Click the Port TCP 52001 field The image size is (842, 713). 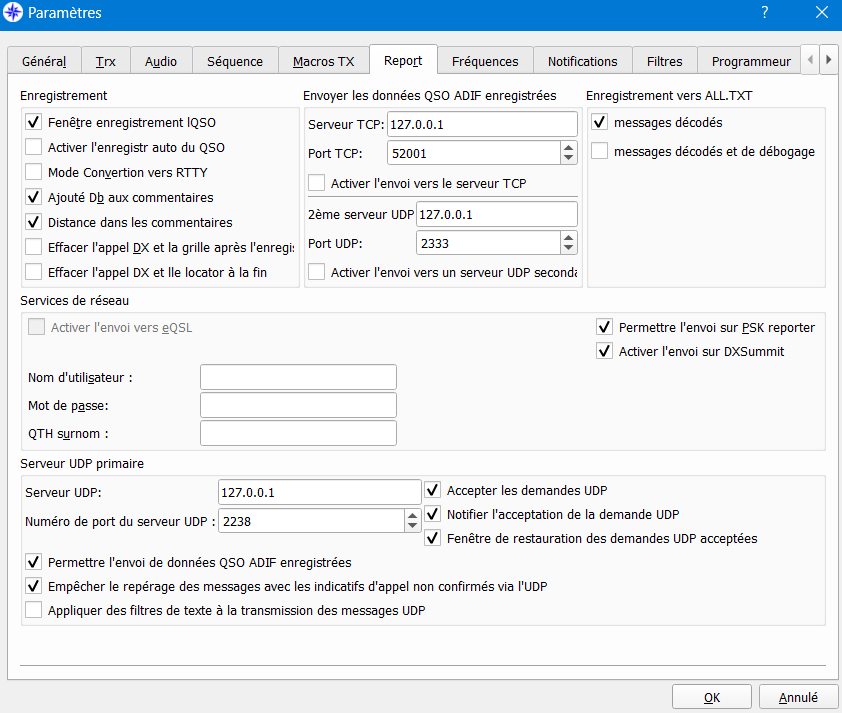point(474,153)
